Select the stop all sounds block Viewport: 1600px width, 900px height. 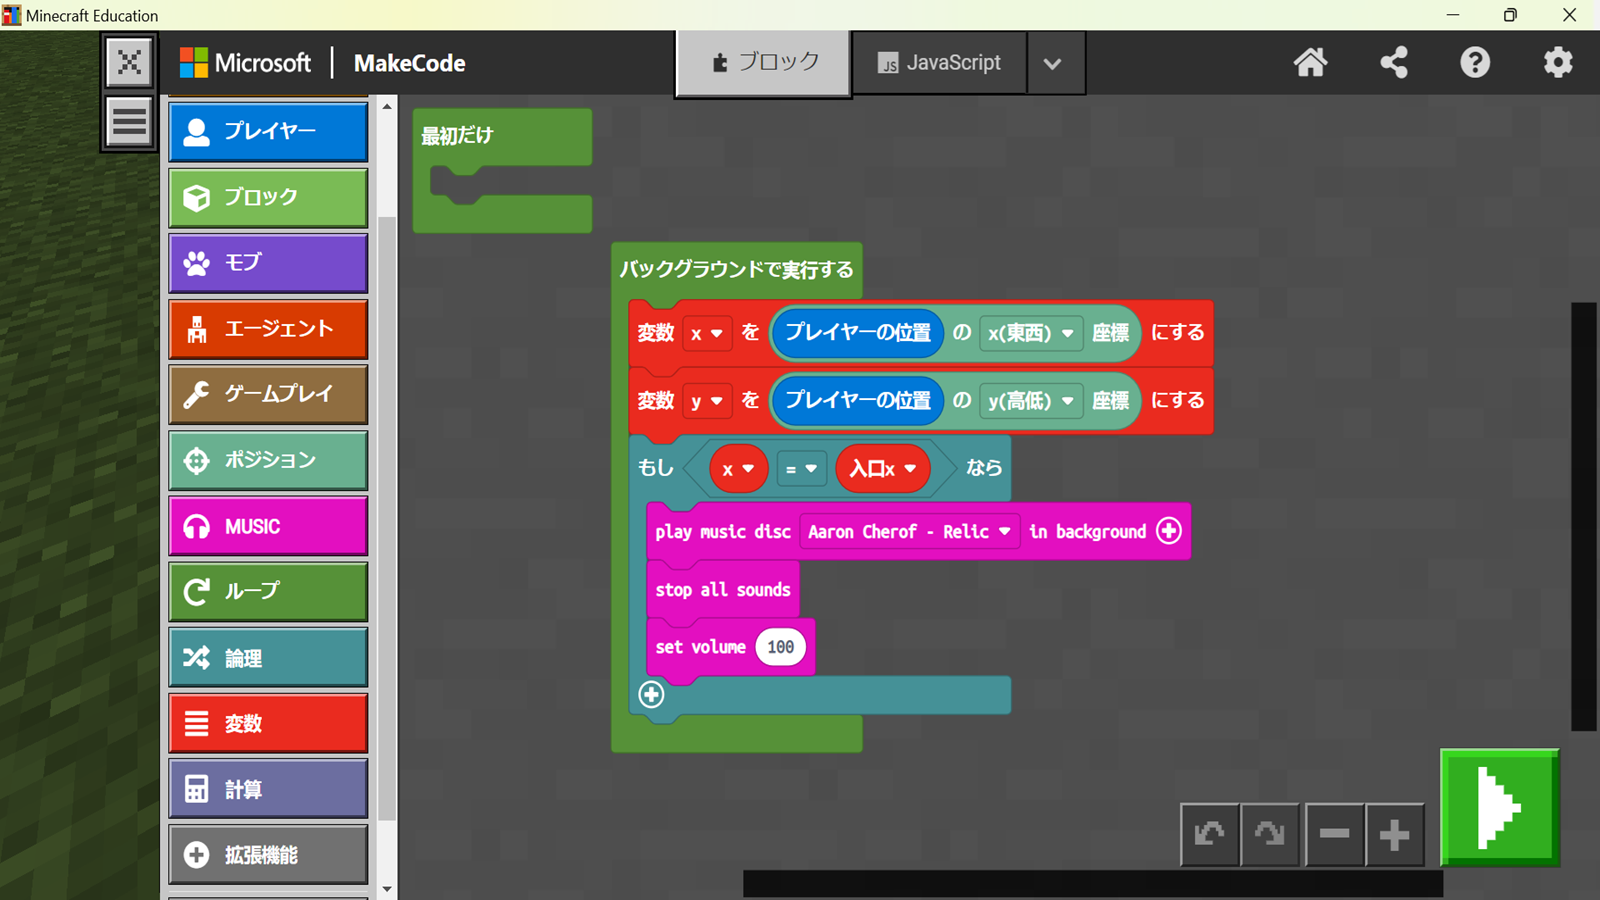coord(723,590)
